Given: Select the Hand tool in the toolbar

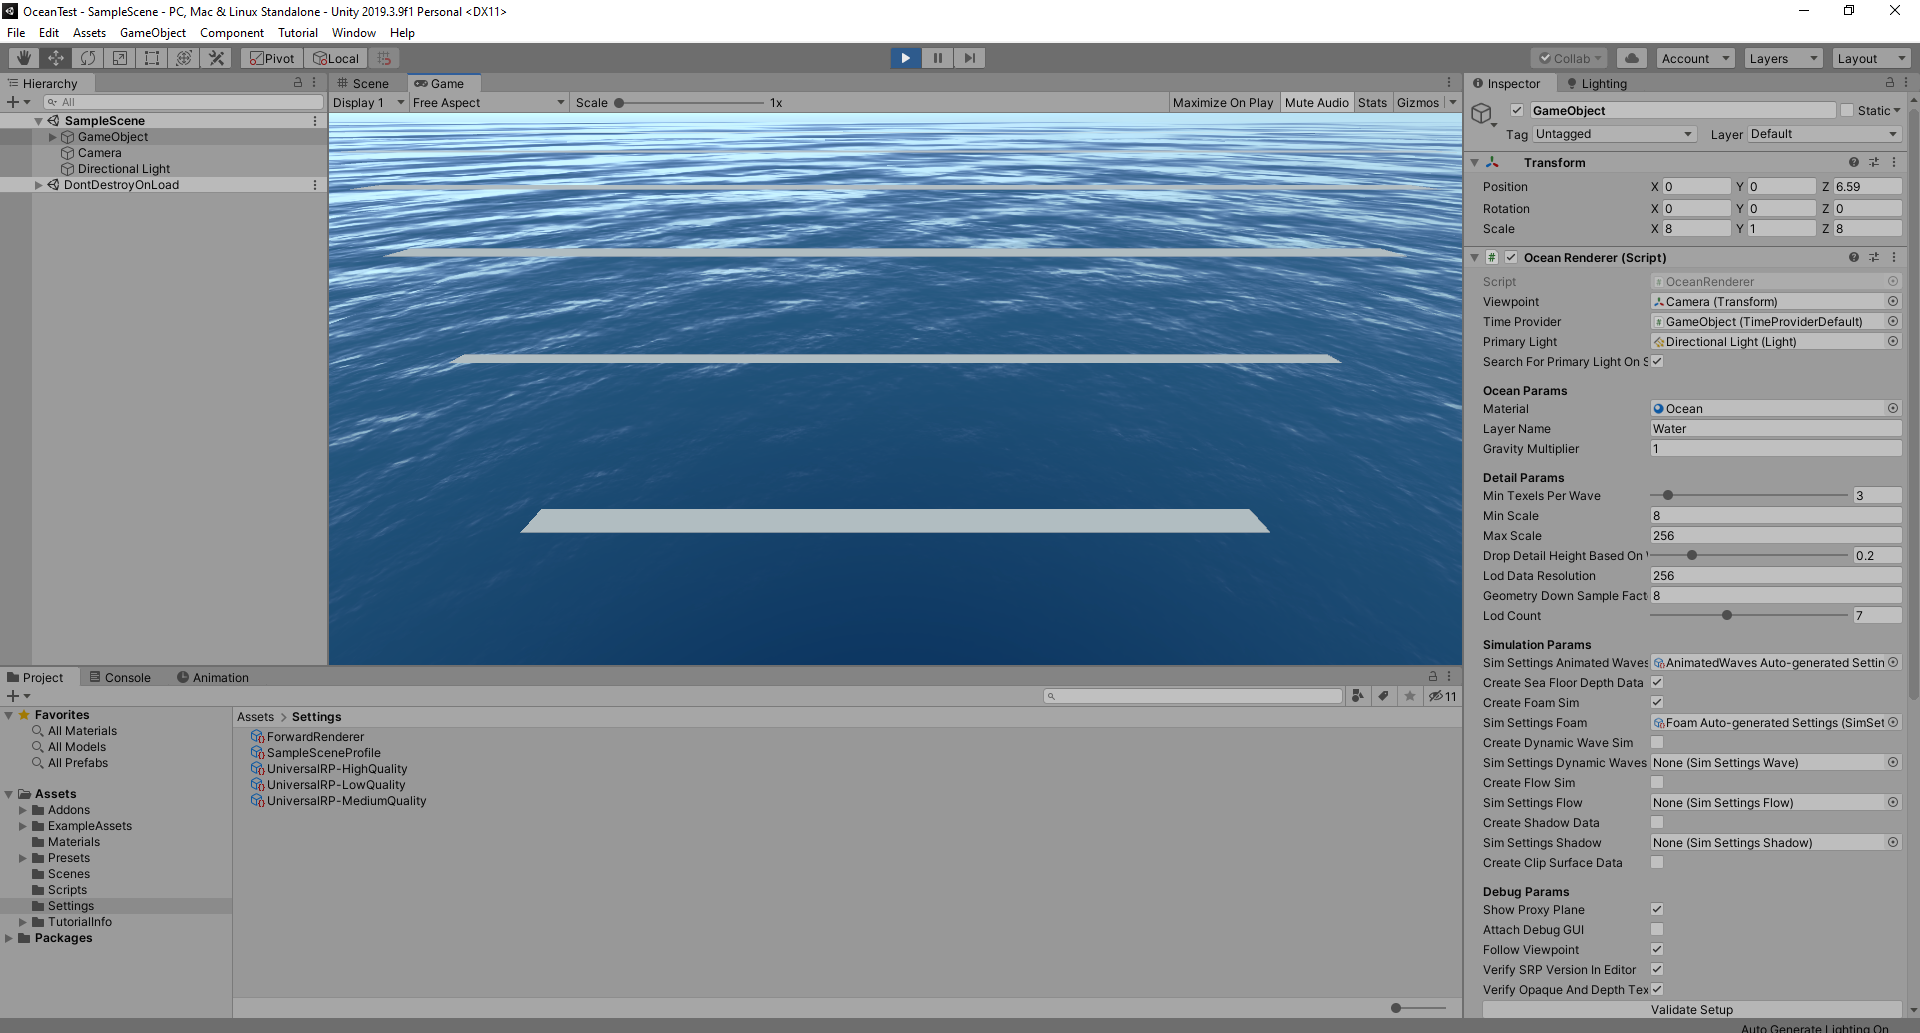Looking at the screenshot, I should pos(22,57).
